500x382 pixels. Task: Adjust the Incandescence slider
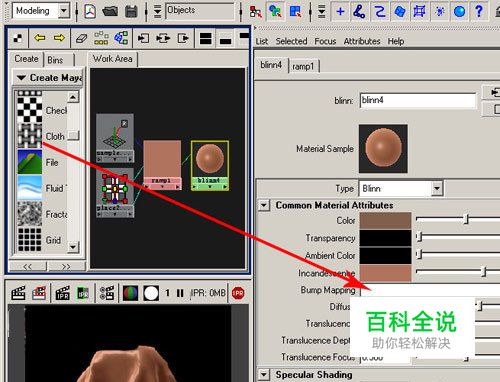point(483,272)
